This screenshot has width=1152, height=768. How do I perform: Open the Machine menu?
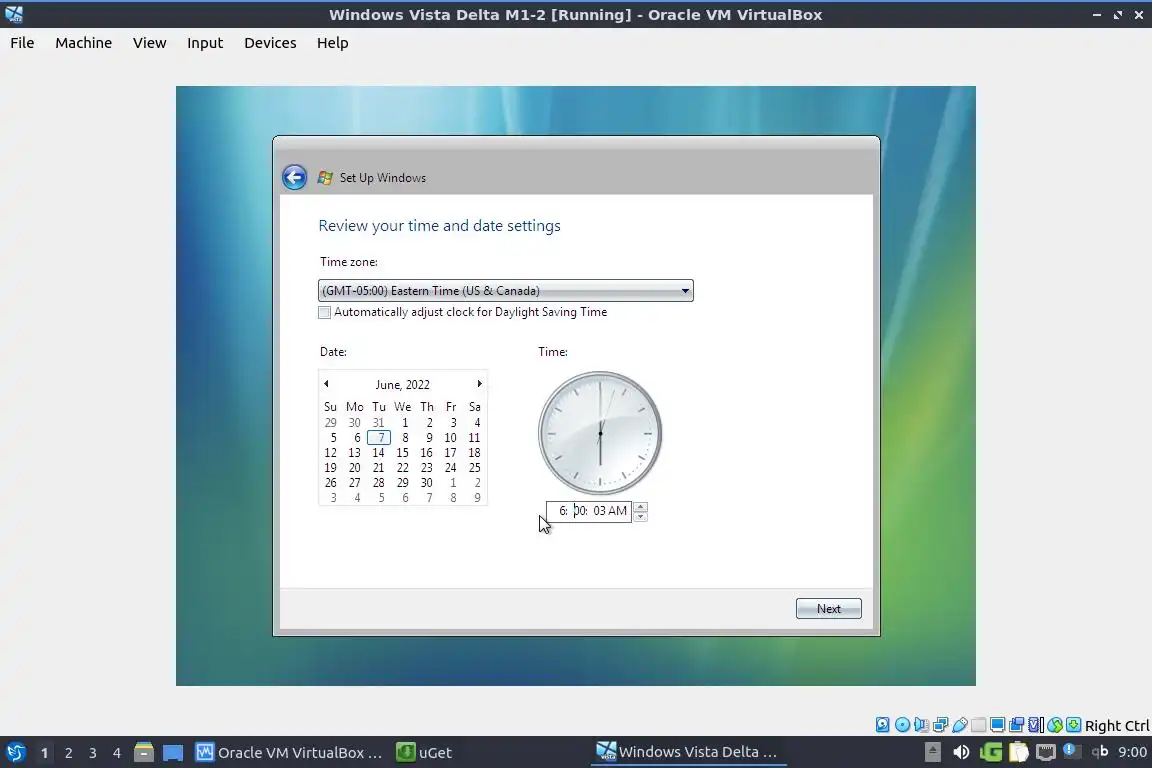84,43
